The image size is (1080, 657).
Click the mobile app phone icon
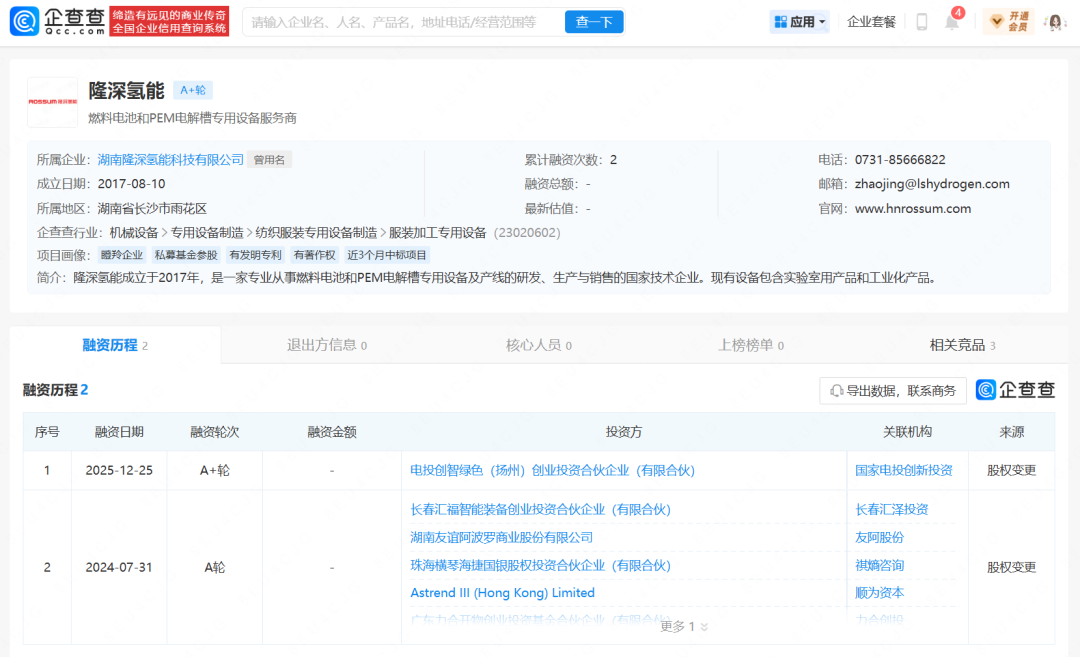(921, 21)
